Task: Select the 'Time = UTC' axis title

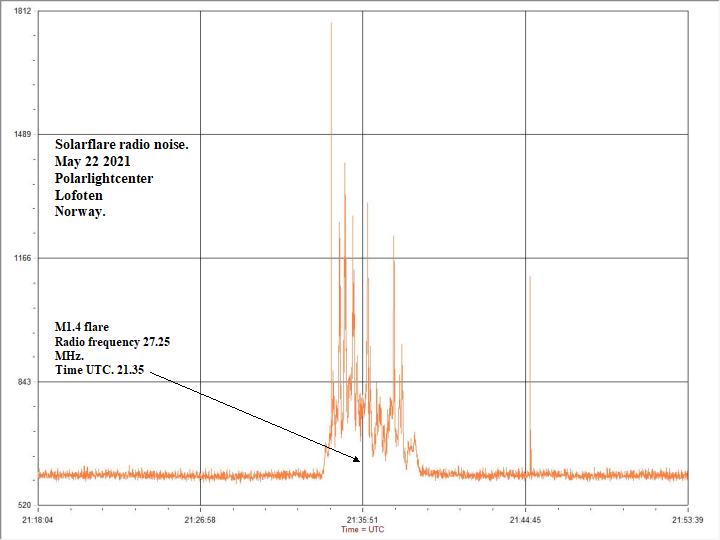Action: (362, 530)
